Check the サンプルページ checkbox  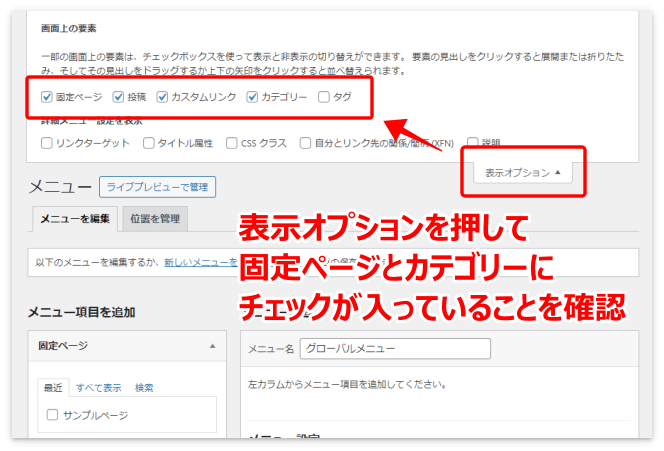coord(52,415)
